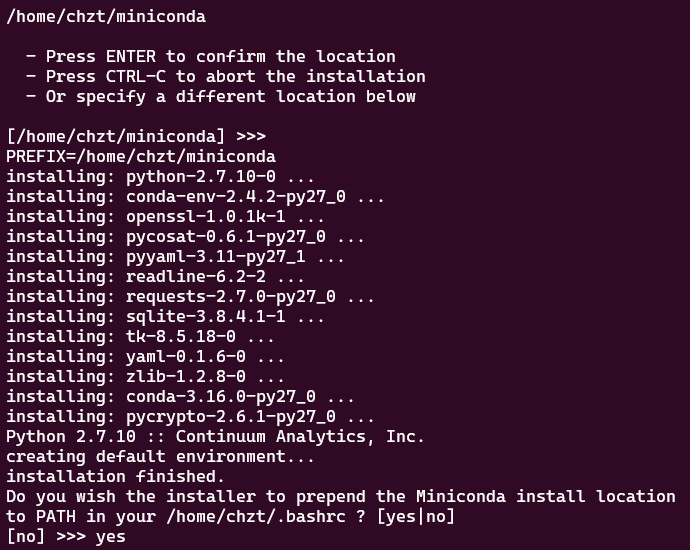Click the 'Press ENTER to confirm the location' line
This screenshot has height=550, width=690.
220,57
